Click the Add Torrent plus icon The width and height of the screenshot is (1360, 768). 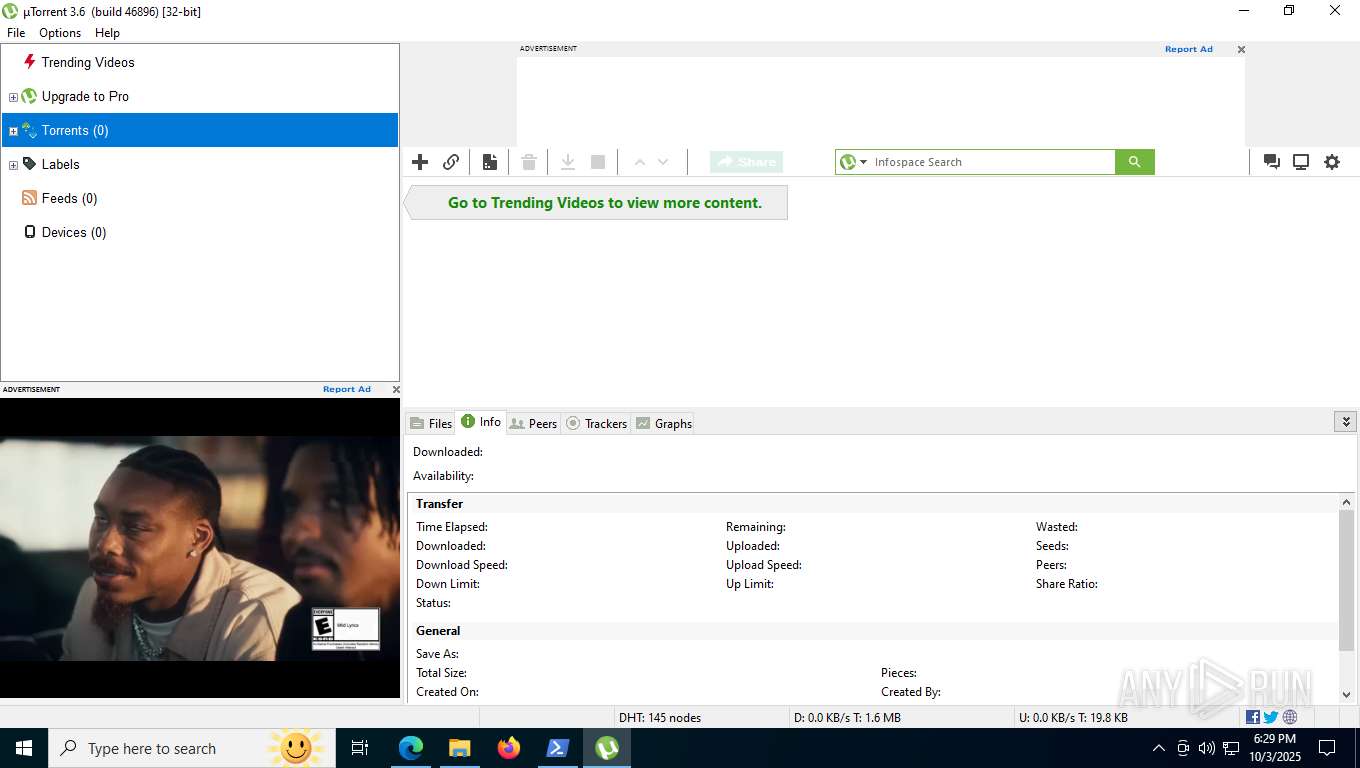tap(420, 162)
